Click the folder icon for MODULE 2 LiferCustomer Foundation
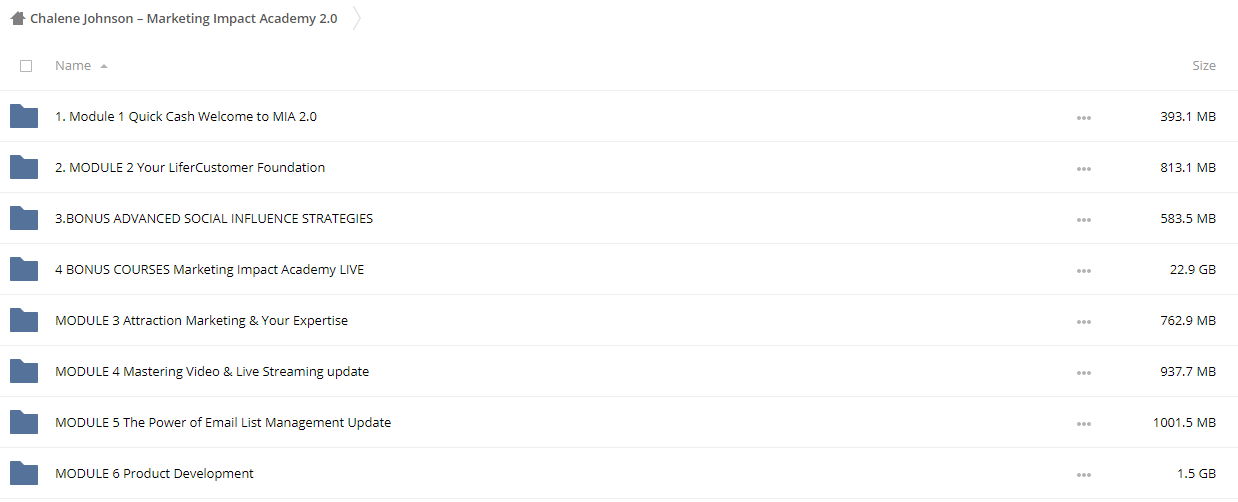 (24, 168)
